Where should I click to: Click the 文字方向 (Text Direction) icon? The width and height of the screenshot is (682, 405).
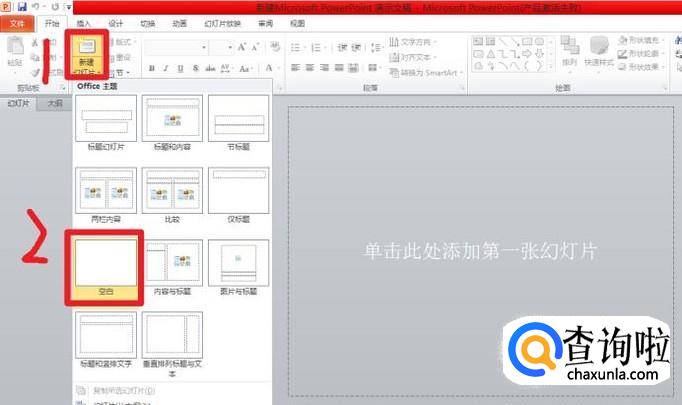tap(414, 41)
